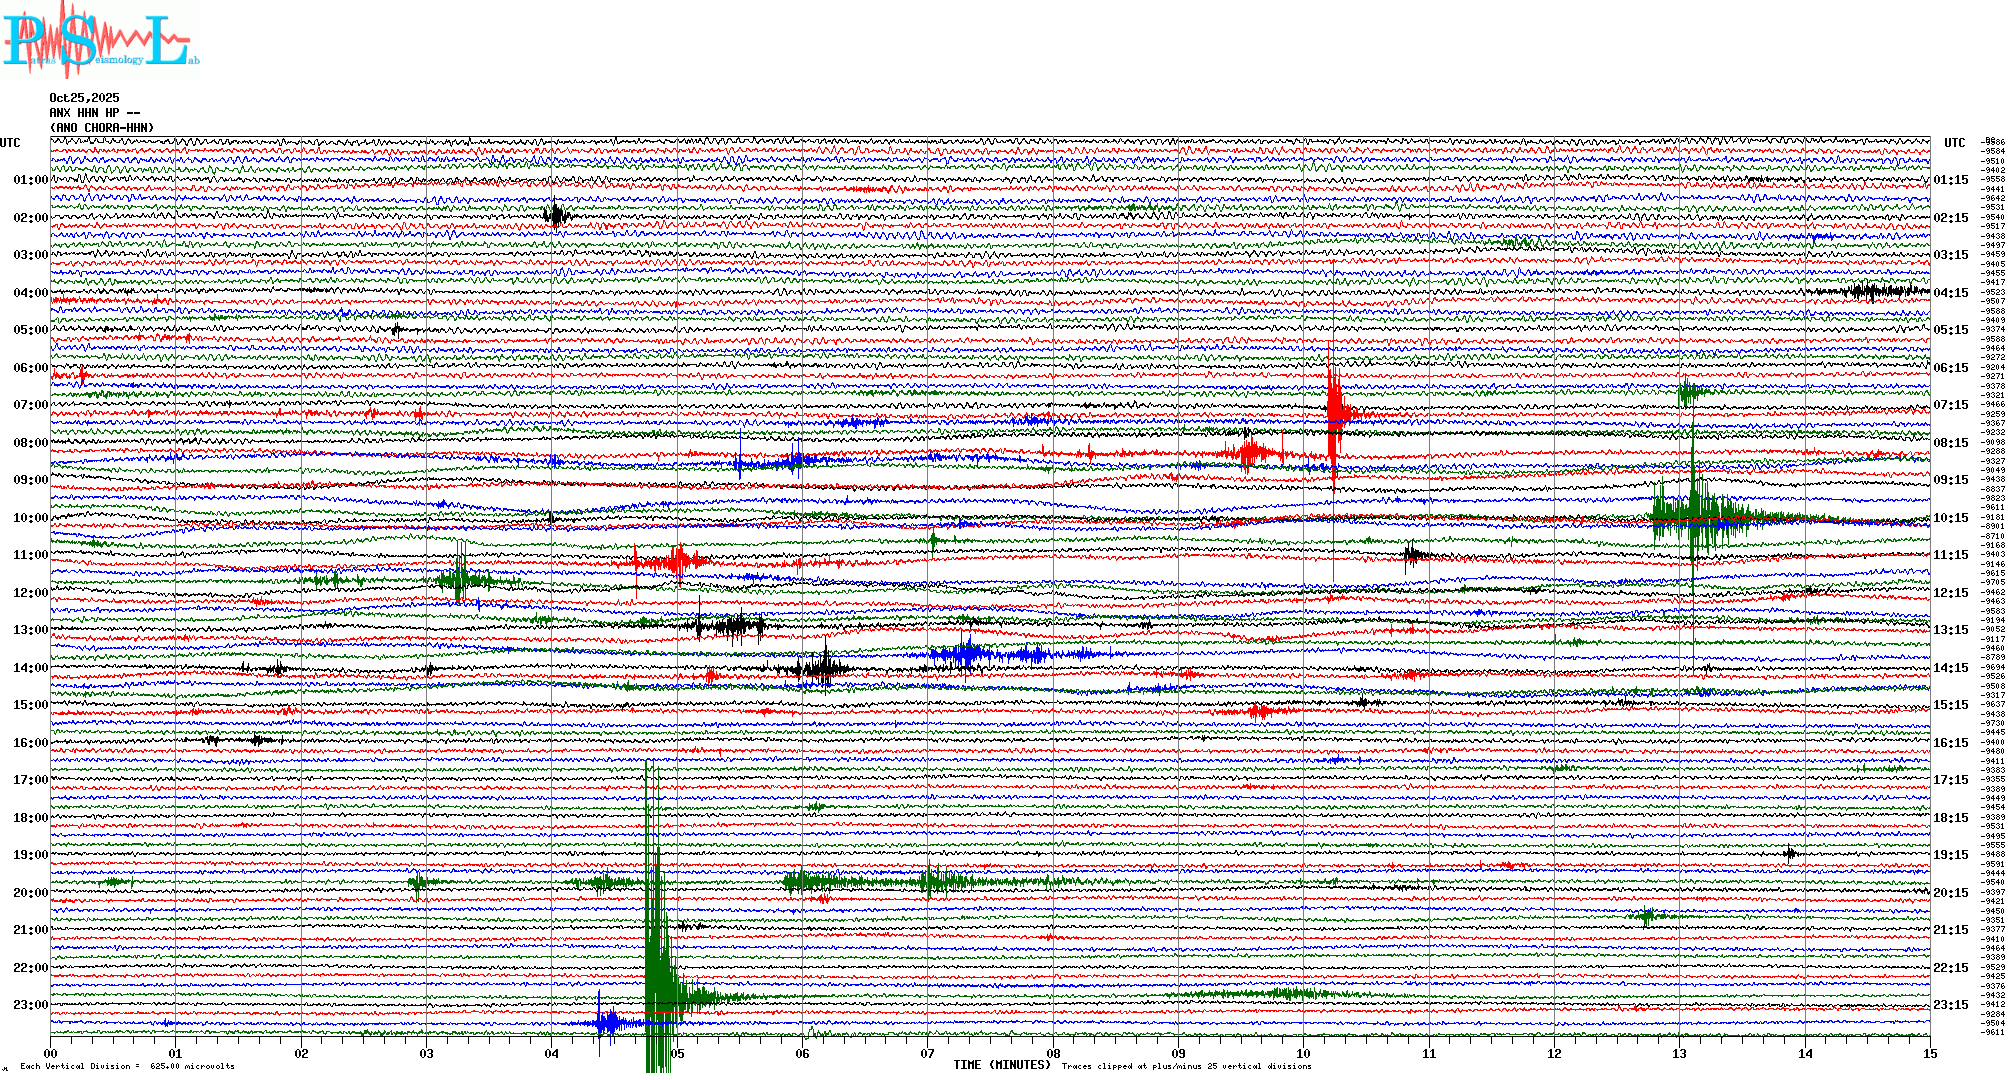Click the Each Vertical Division microvolts note

127,1066
